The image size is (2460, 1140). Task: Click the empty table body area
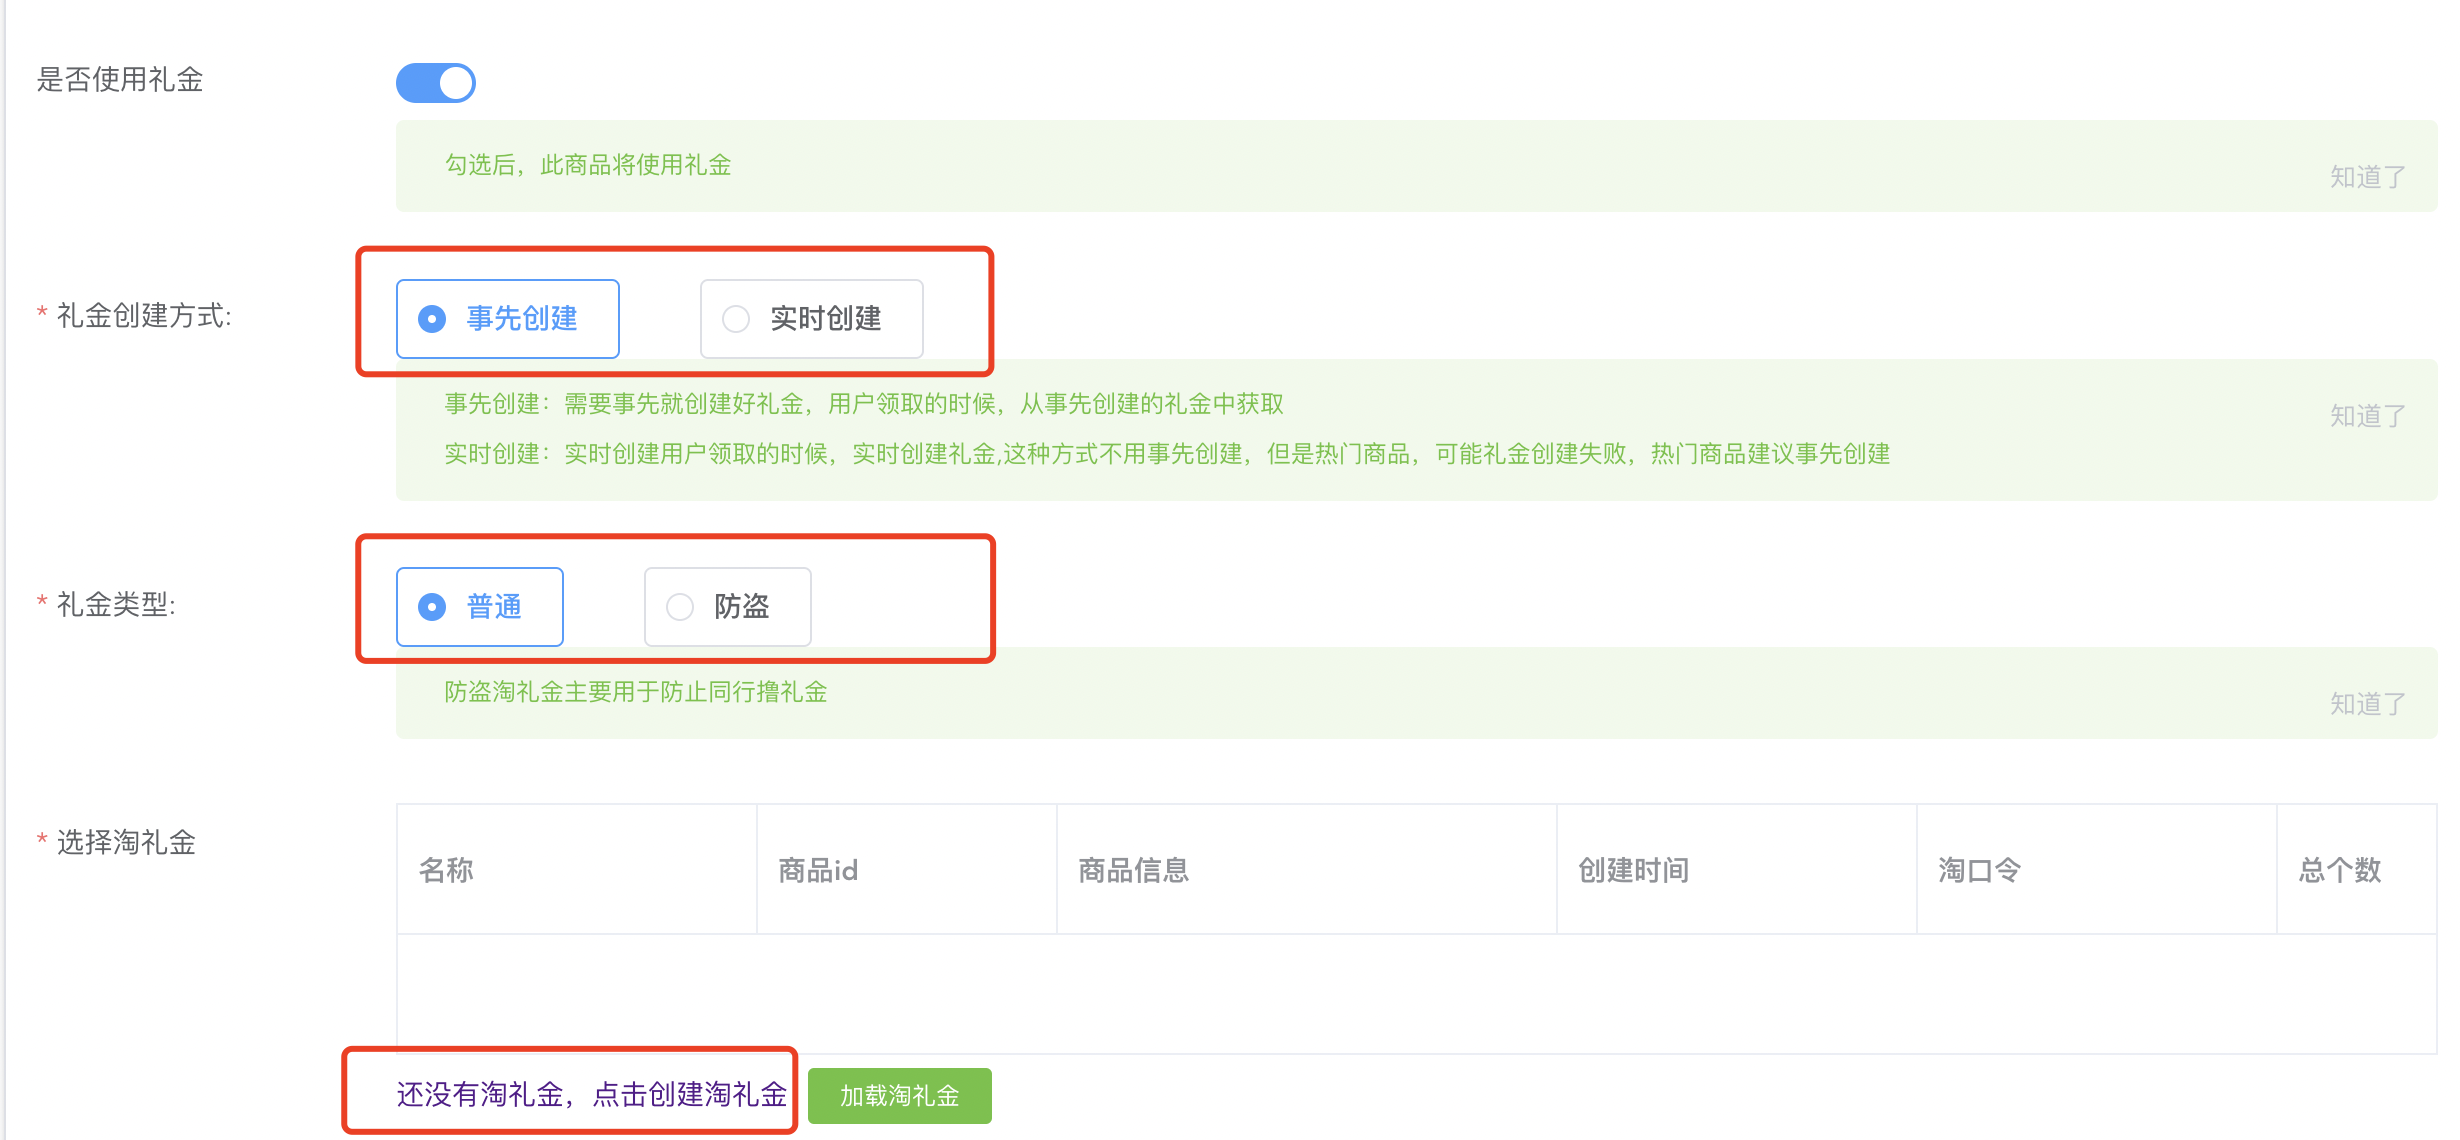click(x=1416, y=993)
